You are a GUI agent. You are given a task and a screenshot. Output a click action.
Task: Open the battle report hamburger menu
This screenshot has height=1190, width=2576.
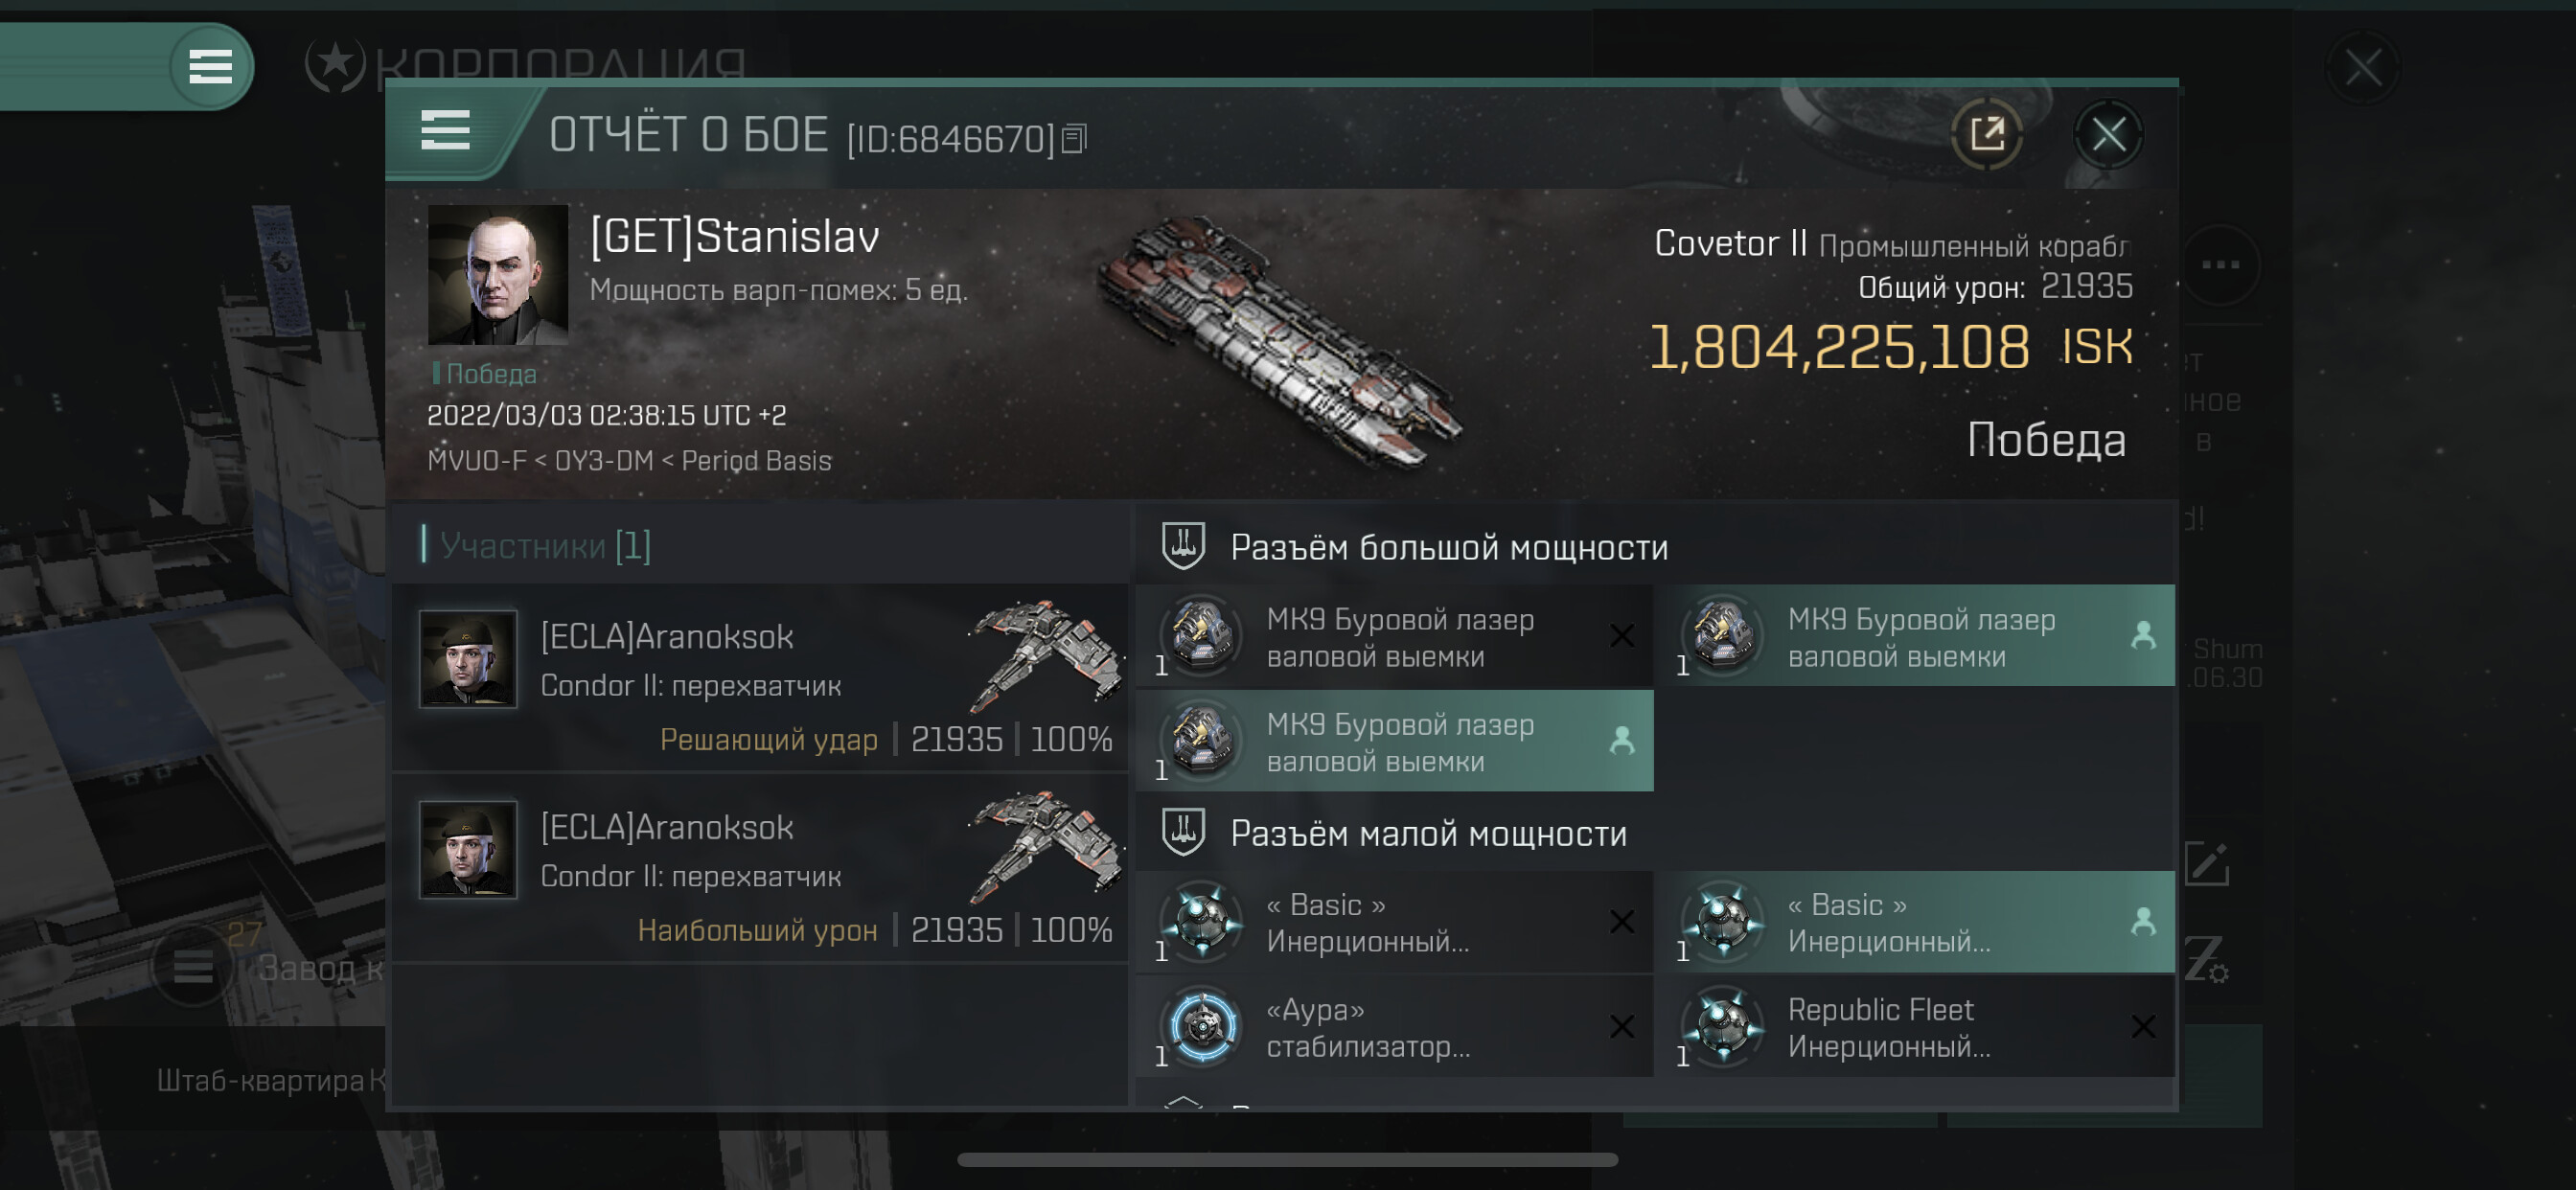tap(445, 131)
